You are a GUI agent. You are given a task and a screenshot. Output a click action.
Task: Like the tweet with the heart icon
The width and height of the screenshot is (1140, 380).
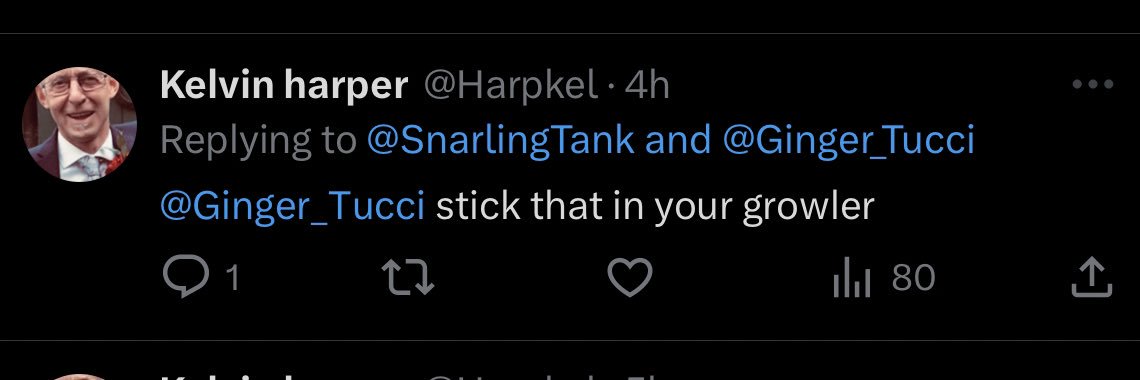point(630,278)
